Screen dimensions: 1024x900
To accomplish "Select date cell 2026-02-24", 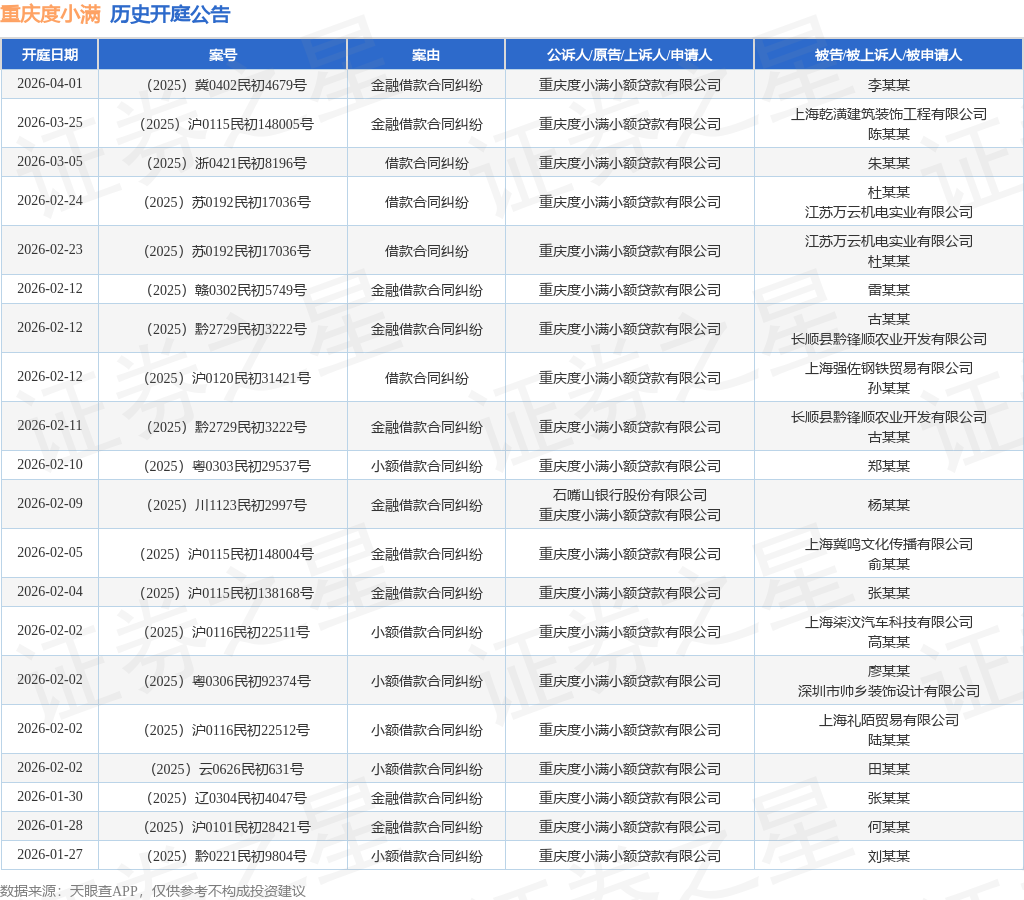I will [50, 201].
